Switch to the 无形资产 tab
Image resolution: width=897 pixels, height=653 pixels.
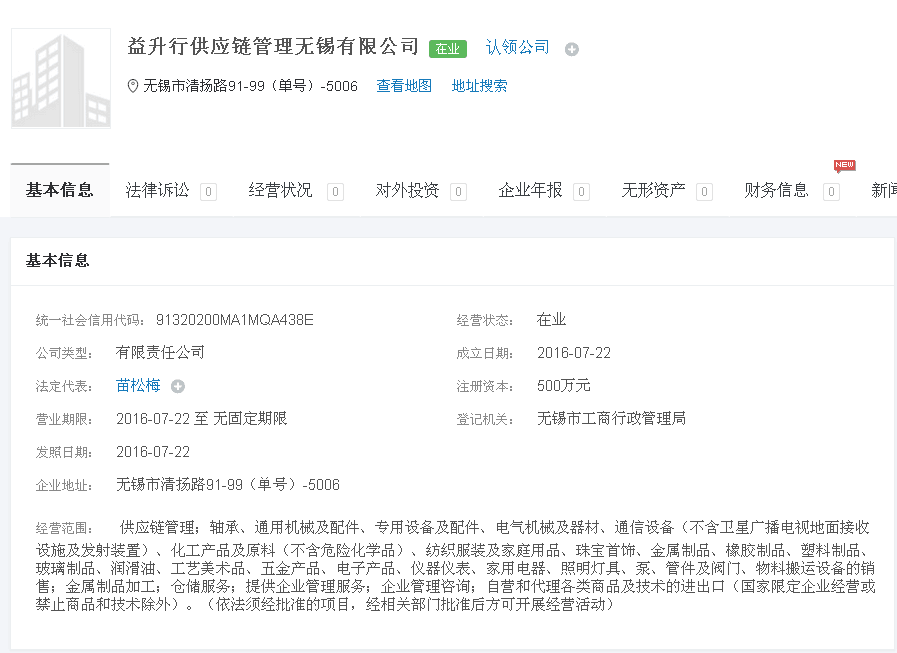point(654,190)
